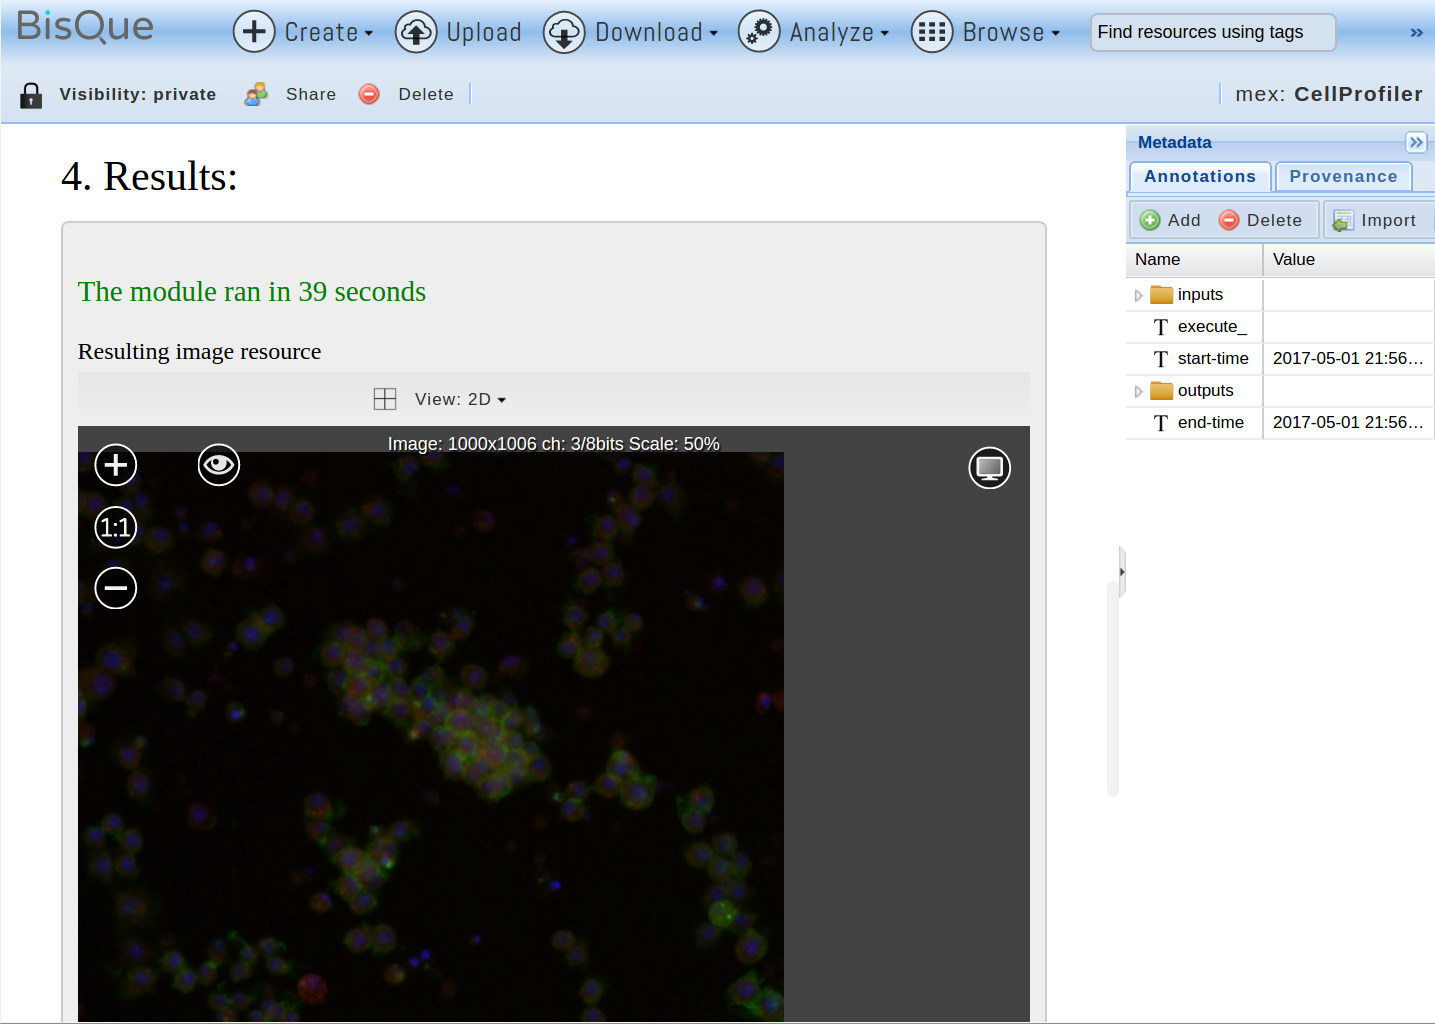Reset image zoom with 1:1 icon
Viewport: 1435px width, 1024px height.
coord(116,527)
